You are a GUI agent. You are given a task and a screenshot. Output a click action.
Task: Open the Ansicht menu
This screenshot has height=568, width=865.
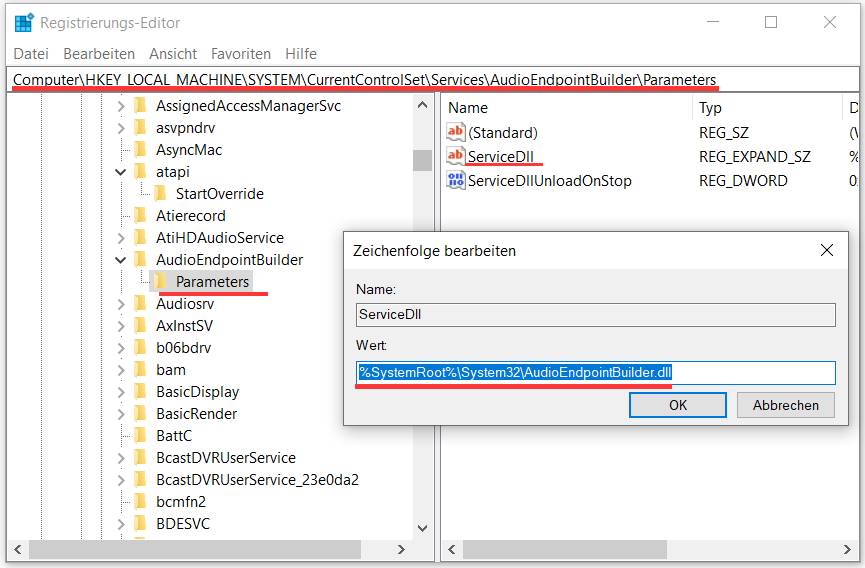(x=173, y=54)
